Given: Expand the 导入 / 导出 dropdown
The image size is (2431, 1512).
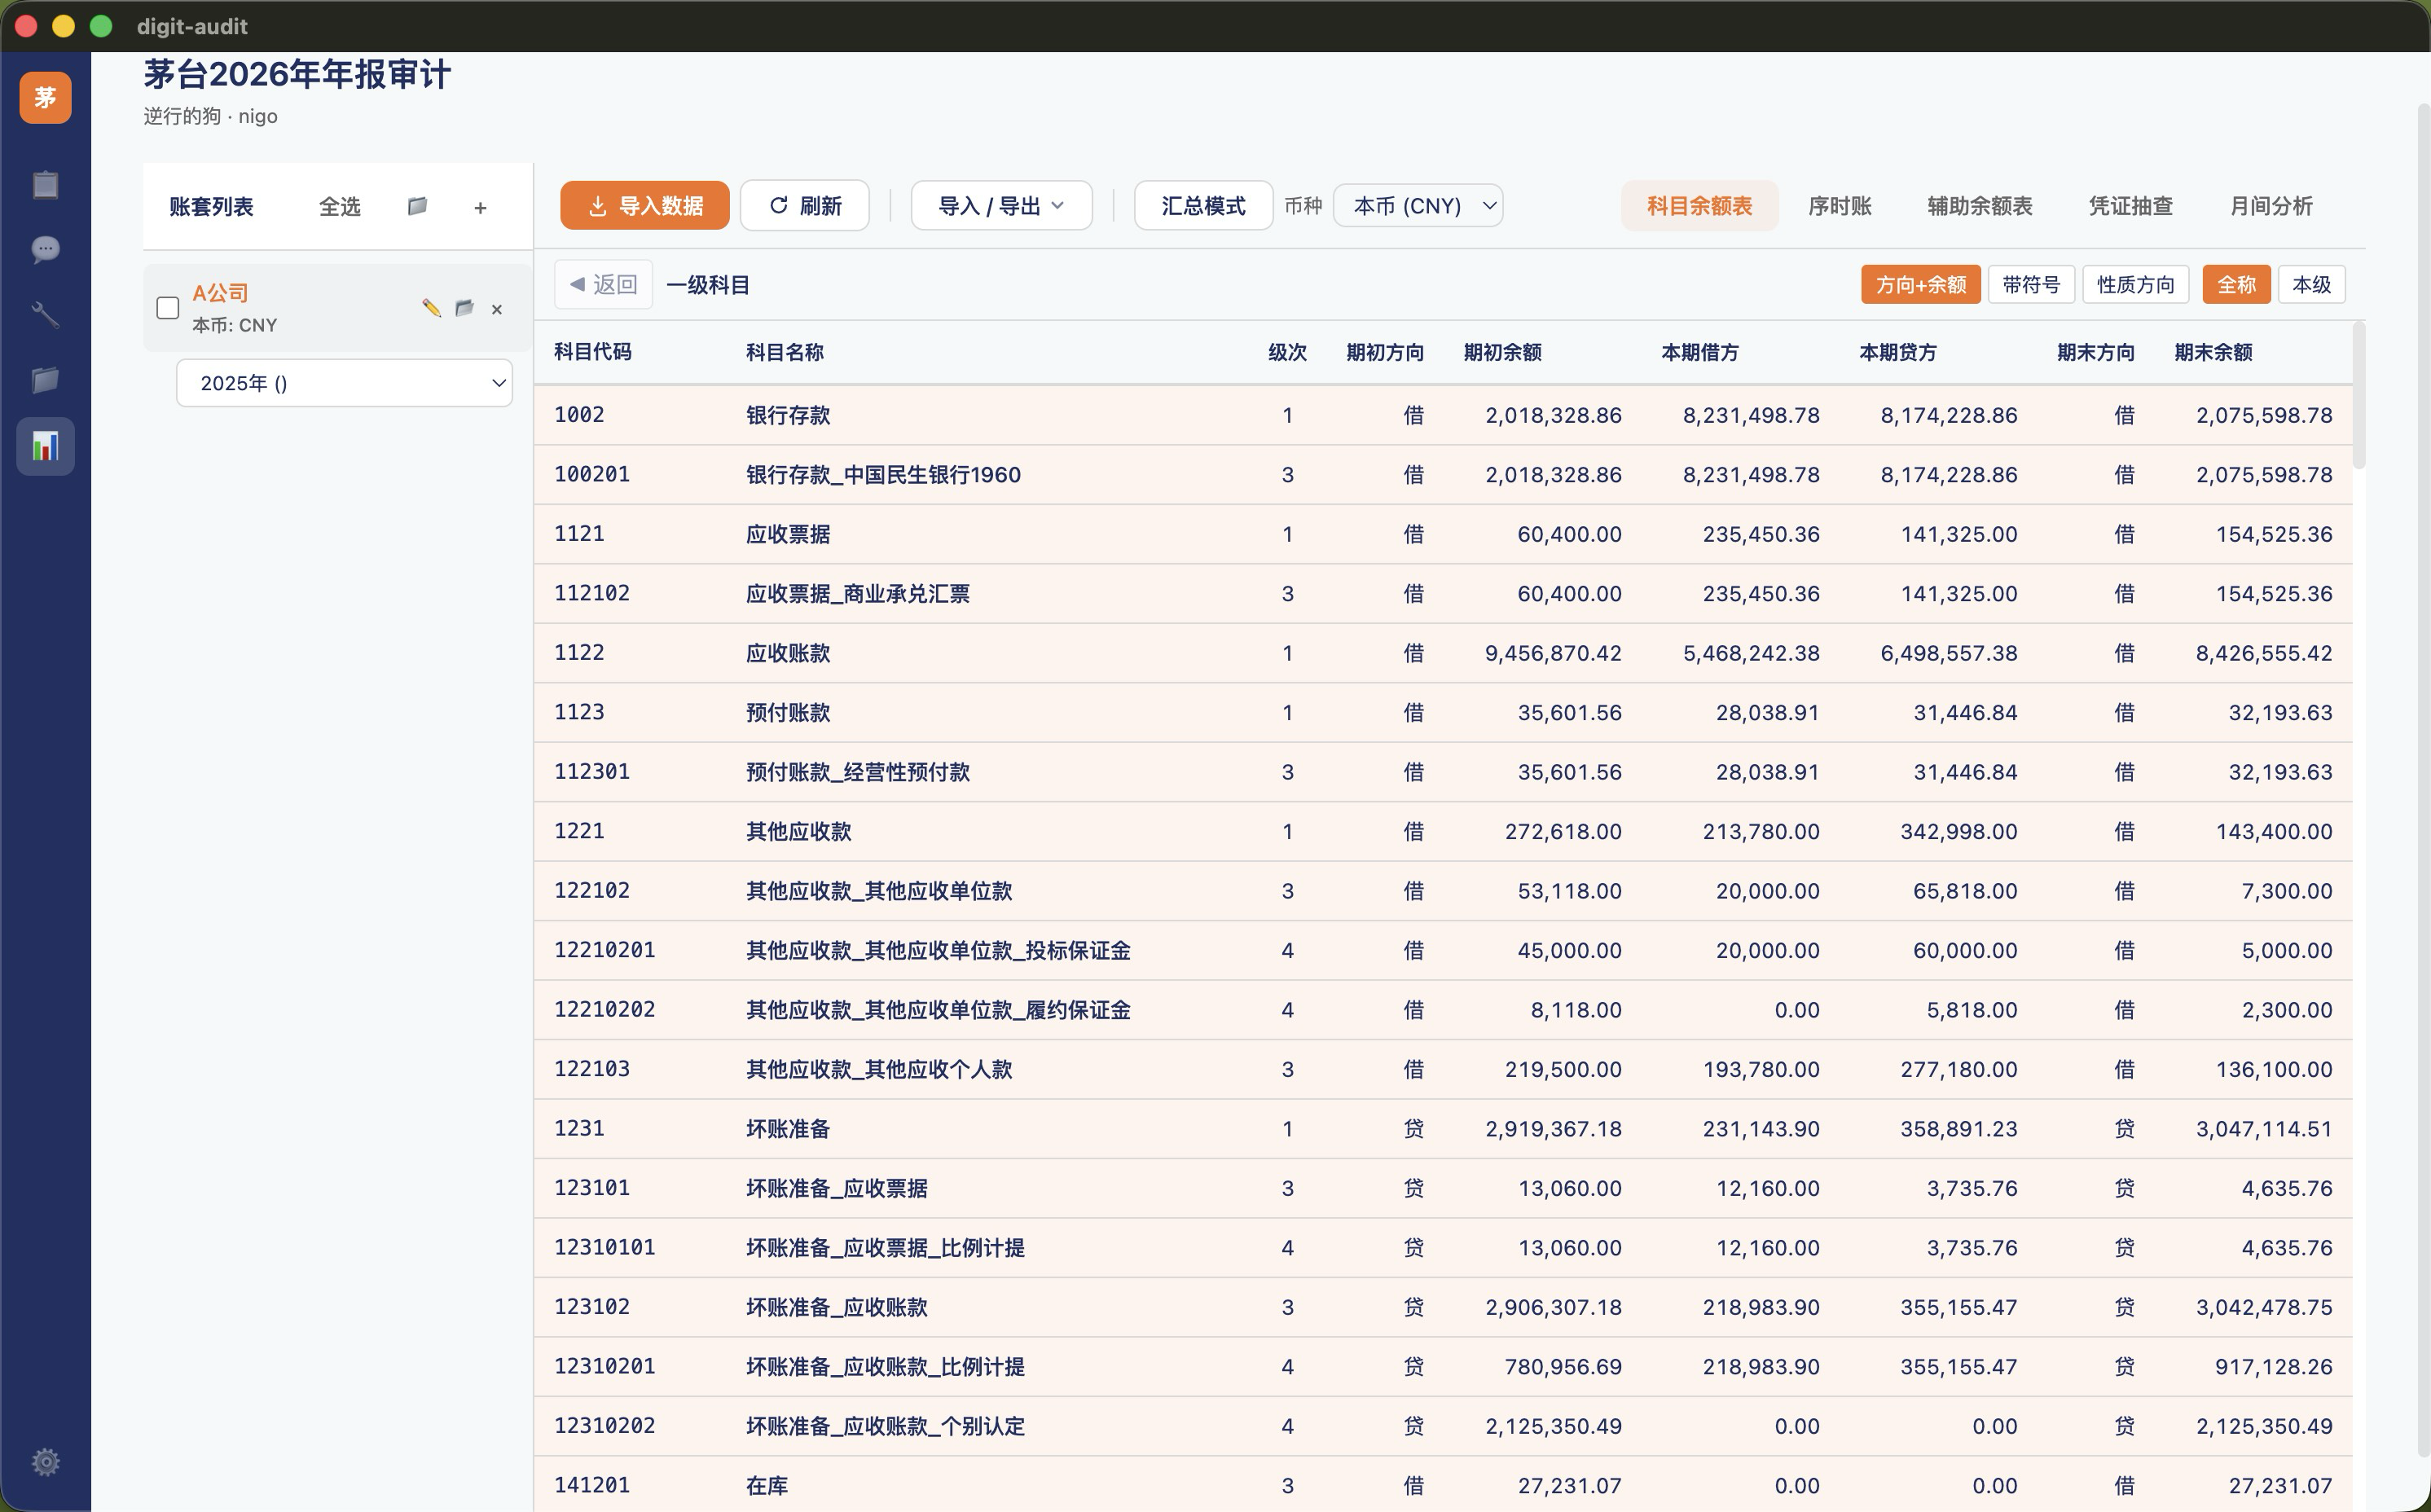Looking at the screenshot, I should pyautogui.click(x=1001, y=206).
